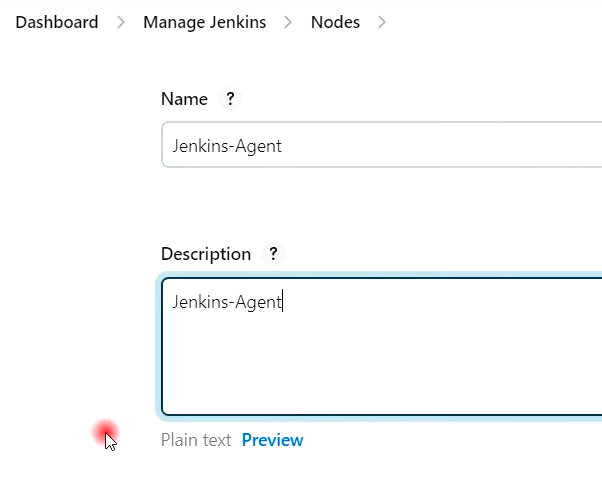
Task: Click the Description field label
Action: click(x=206, y=254)
